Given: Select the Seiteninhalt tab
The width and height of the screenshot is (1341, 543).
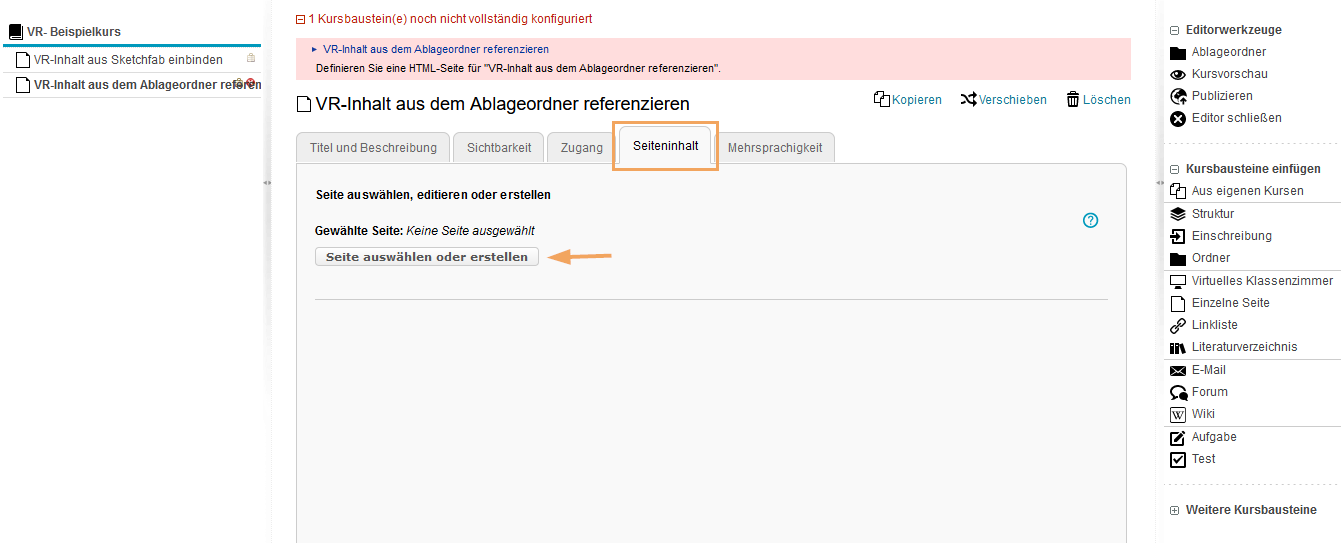Looking at the screenshot, I should click(x=665, y=146).
